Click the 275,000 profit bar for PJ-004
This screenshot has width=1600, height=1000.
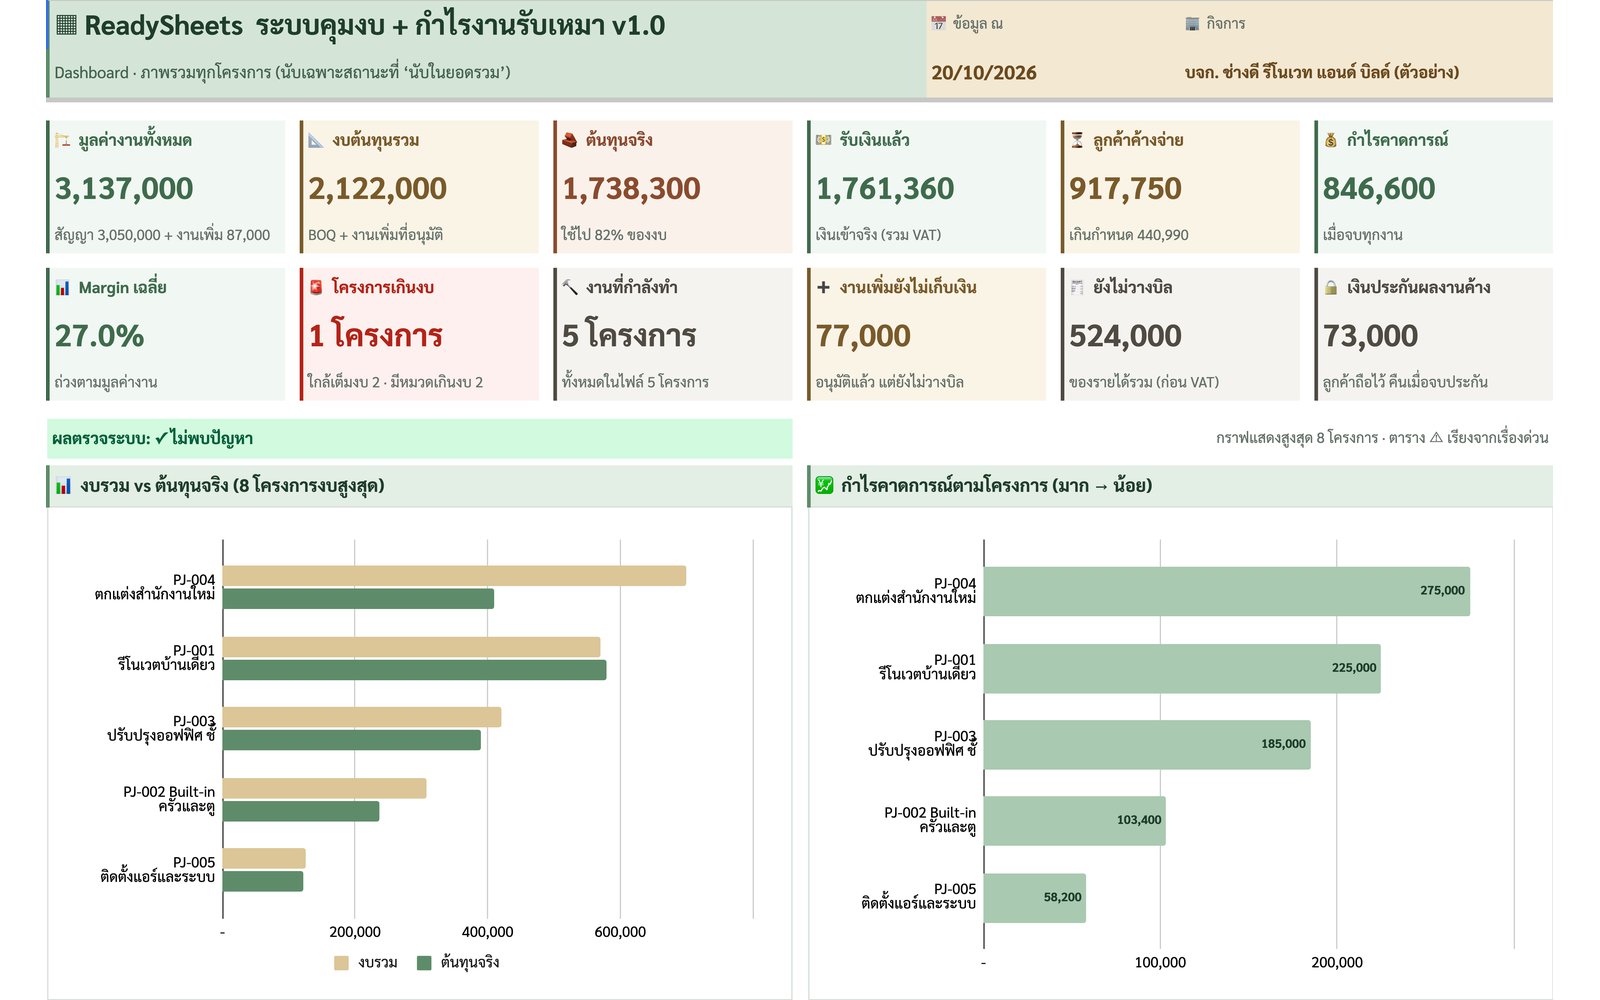[x=1227, y=591]
